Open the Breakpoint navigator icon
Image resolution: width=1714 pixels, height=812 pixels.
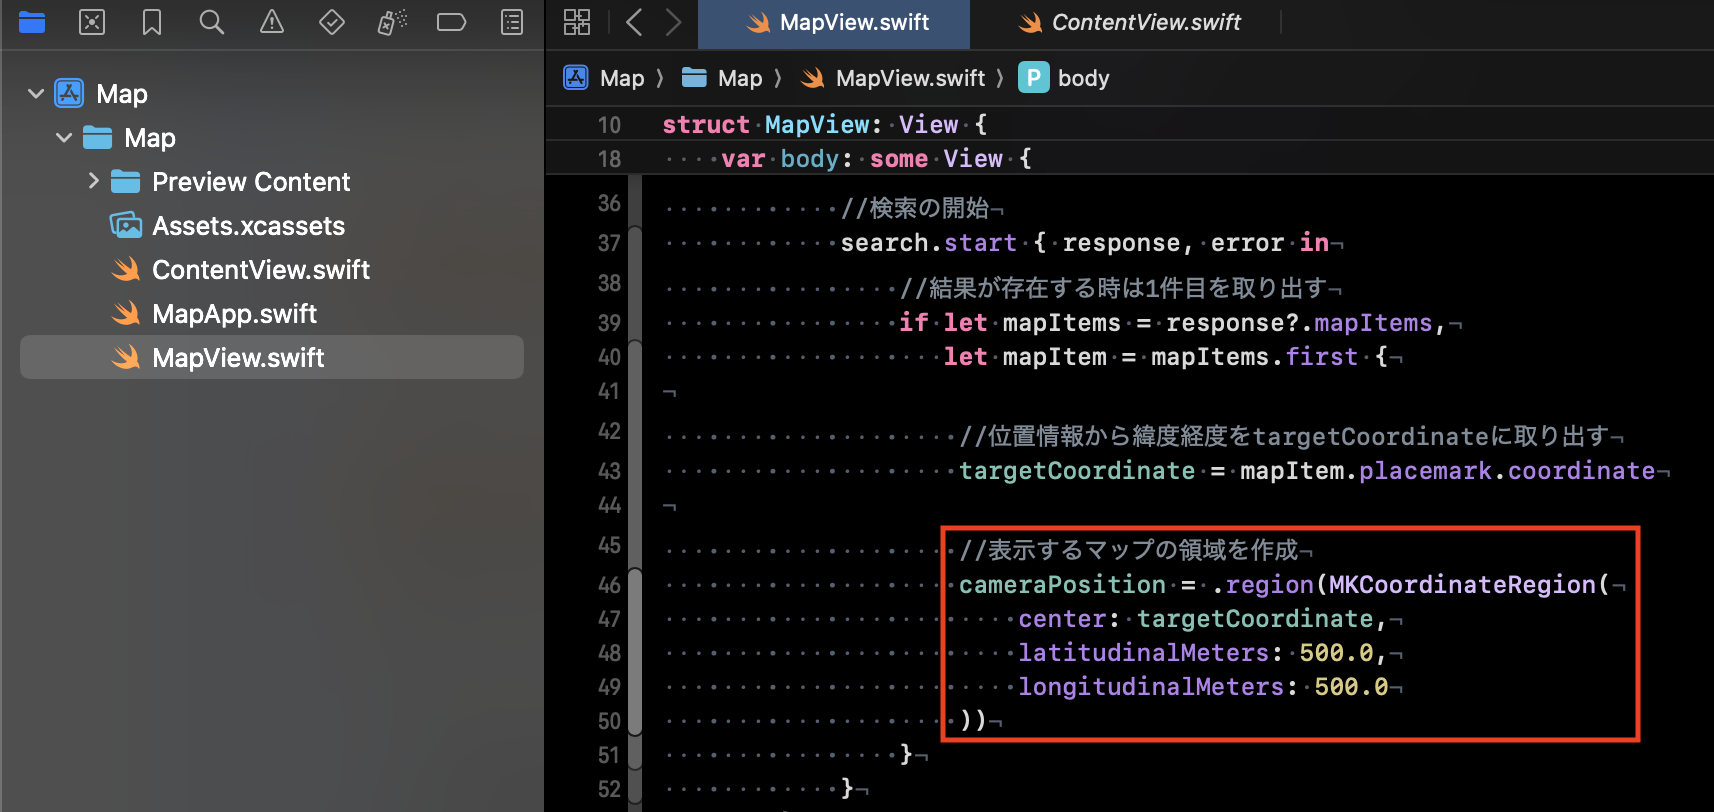pyautogui.click(x=452, y=22)
